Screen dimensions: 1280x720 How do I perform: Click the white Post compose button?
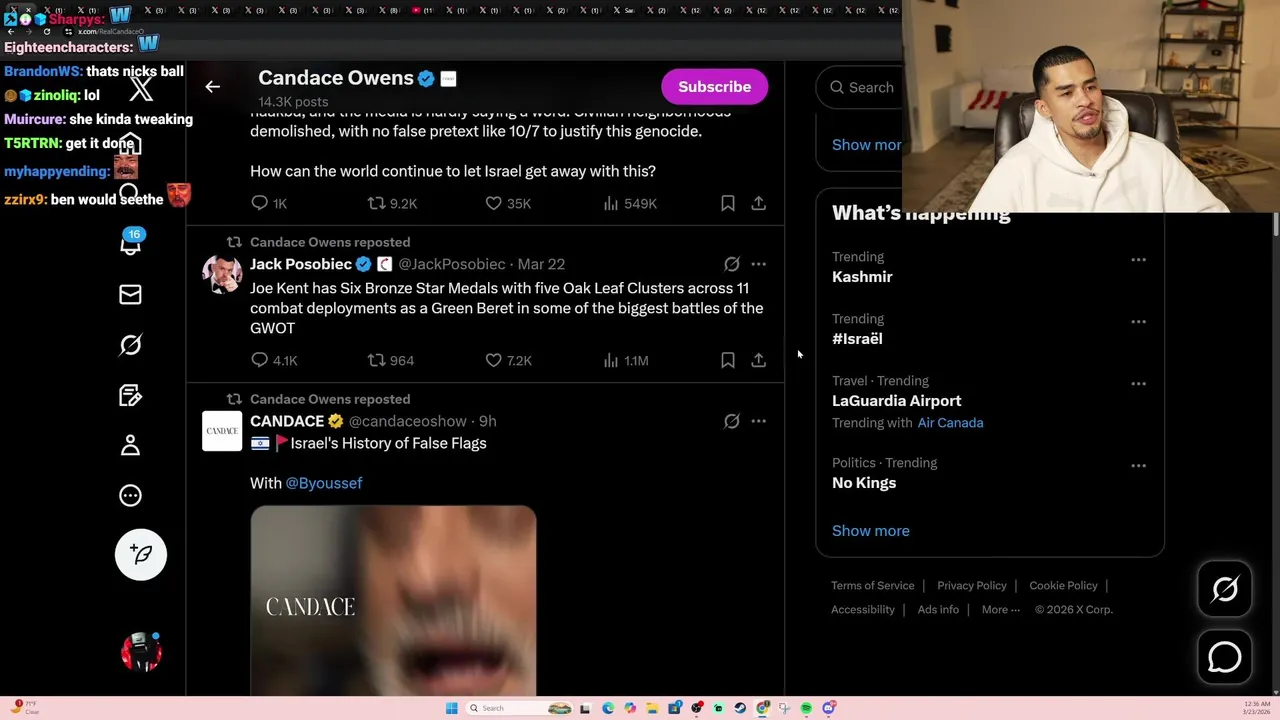[141, 554]
